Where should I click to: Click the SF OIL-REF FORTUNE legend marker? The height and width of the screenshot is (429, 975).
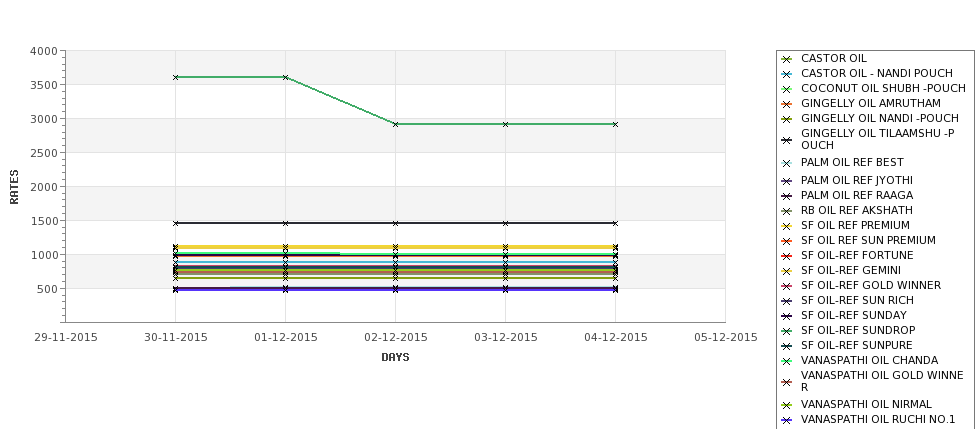787,256
